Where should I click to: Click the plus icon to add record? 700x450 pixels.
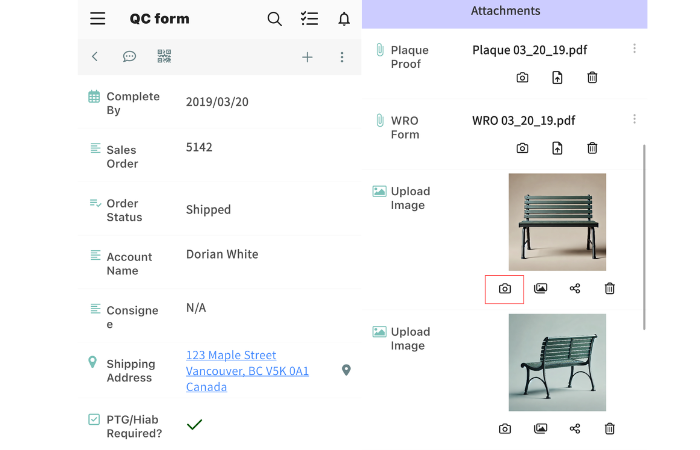pos(307,57)
